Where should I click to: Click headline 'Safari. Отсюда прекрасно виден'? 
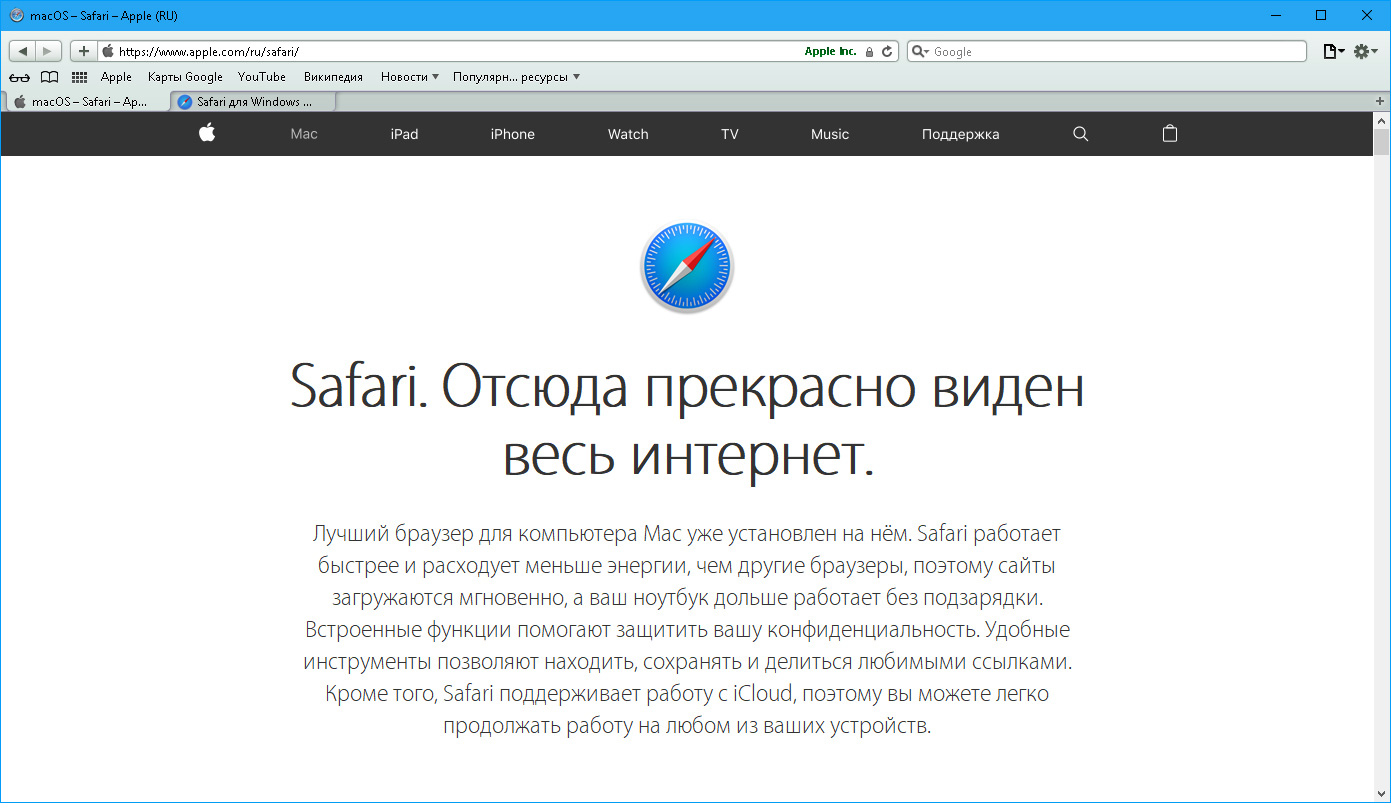[x=687, y=388]
